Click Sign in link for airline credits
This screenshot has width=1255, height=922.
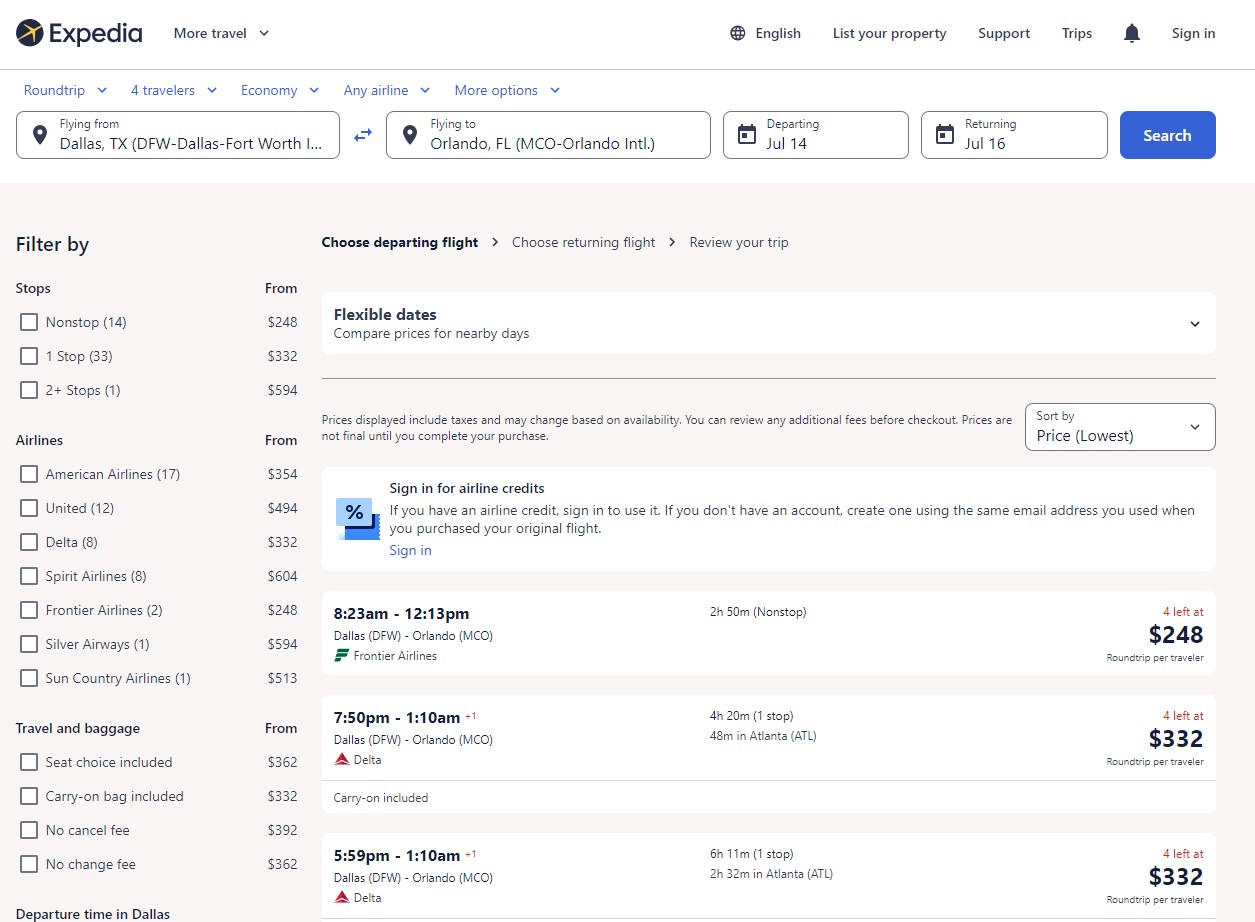pos(411,550)
